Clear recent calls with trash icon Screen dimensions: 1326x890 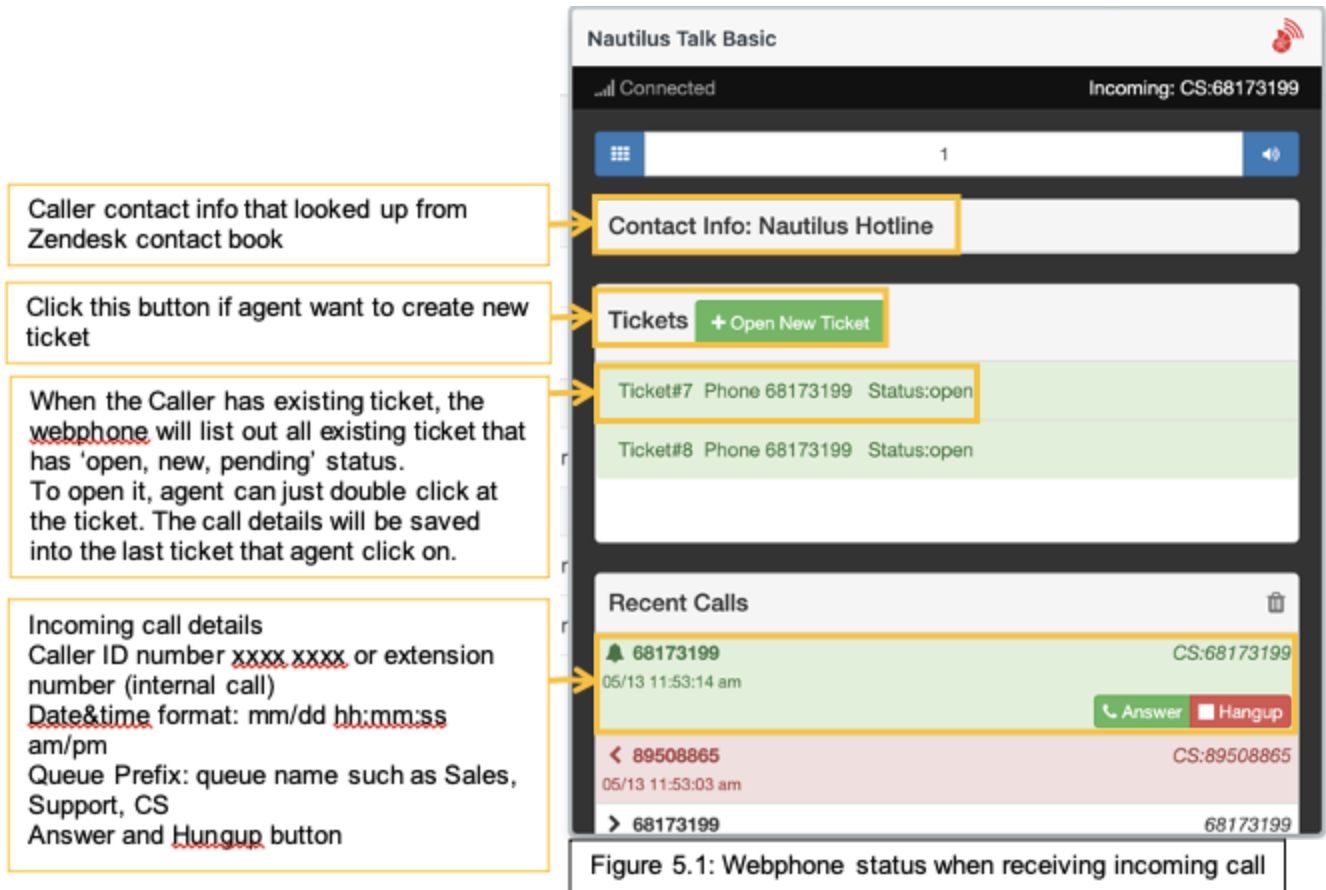click(x=1276, y=602)
